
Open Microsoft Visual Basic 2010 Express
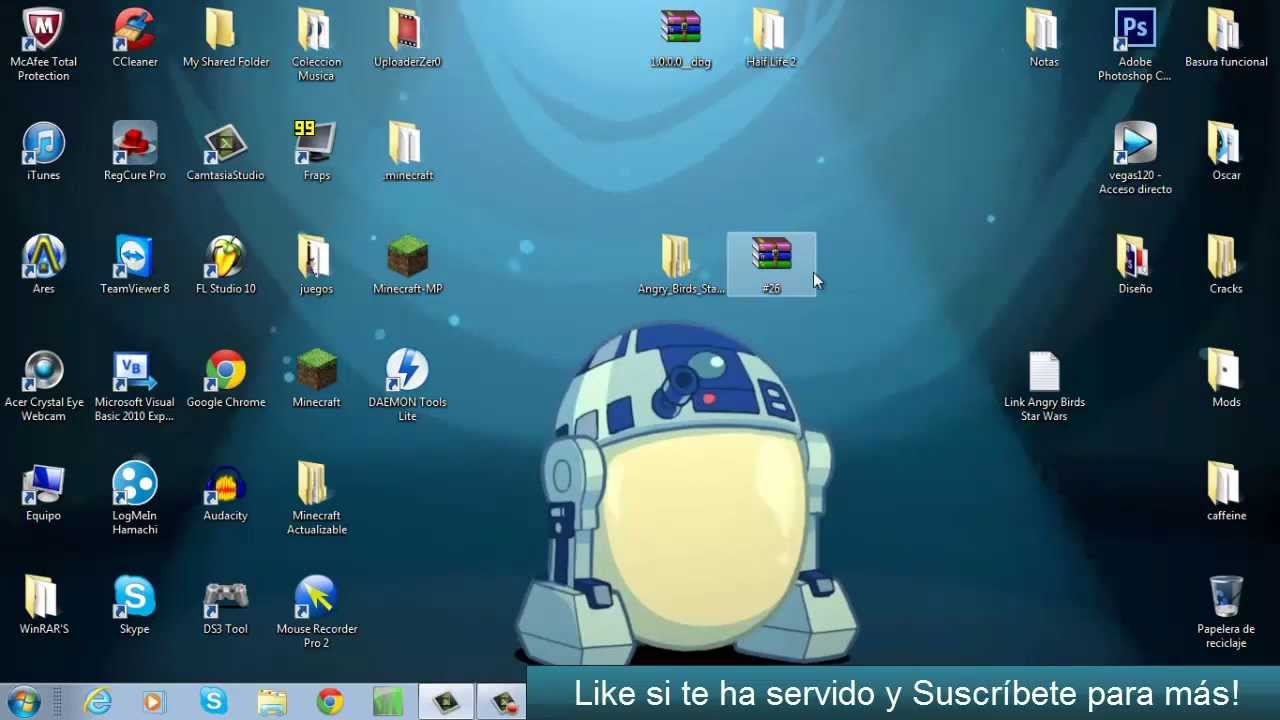point(135,385)
